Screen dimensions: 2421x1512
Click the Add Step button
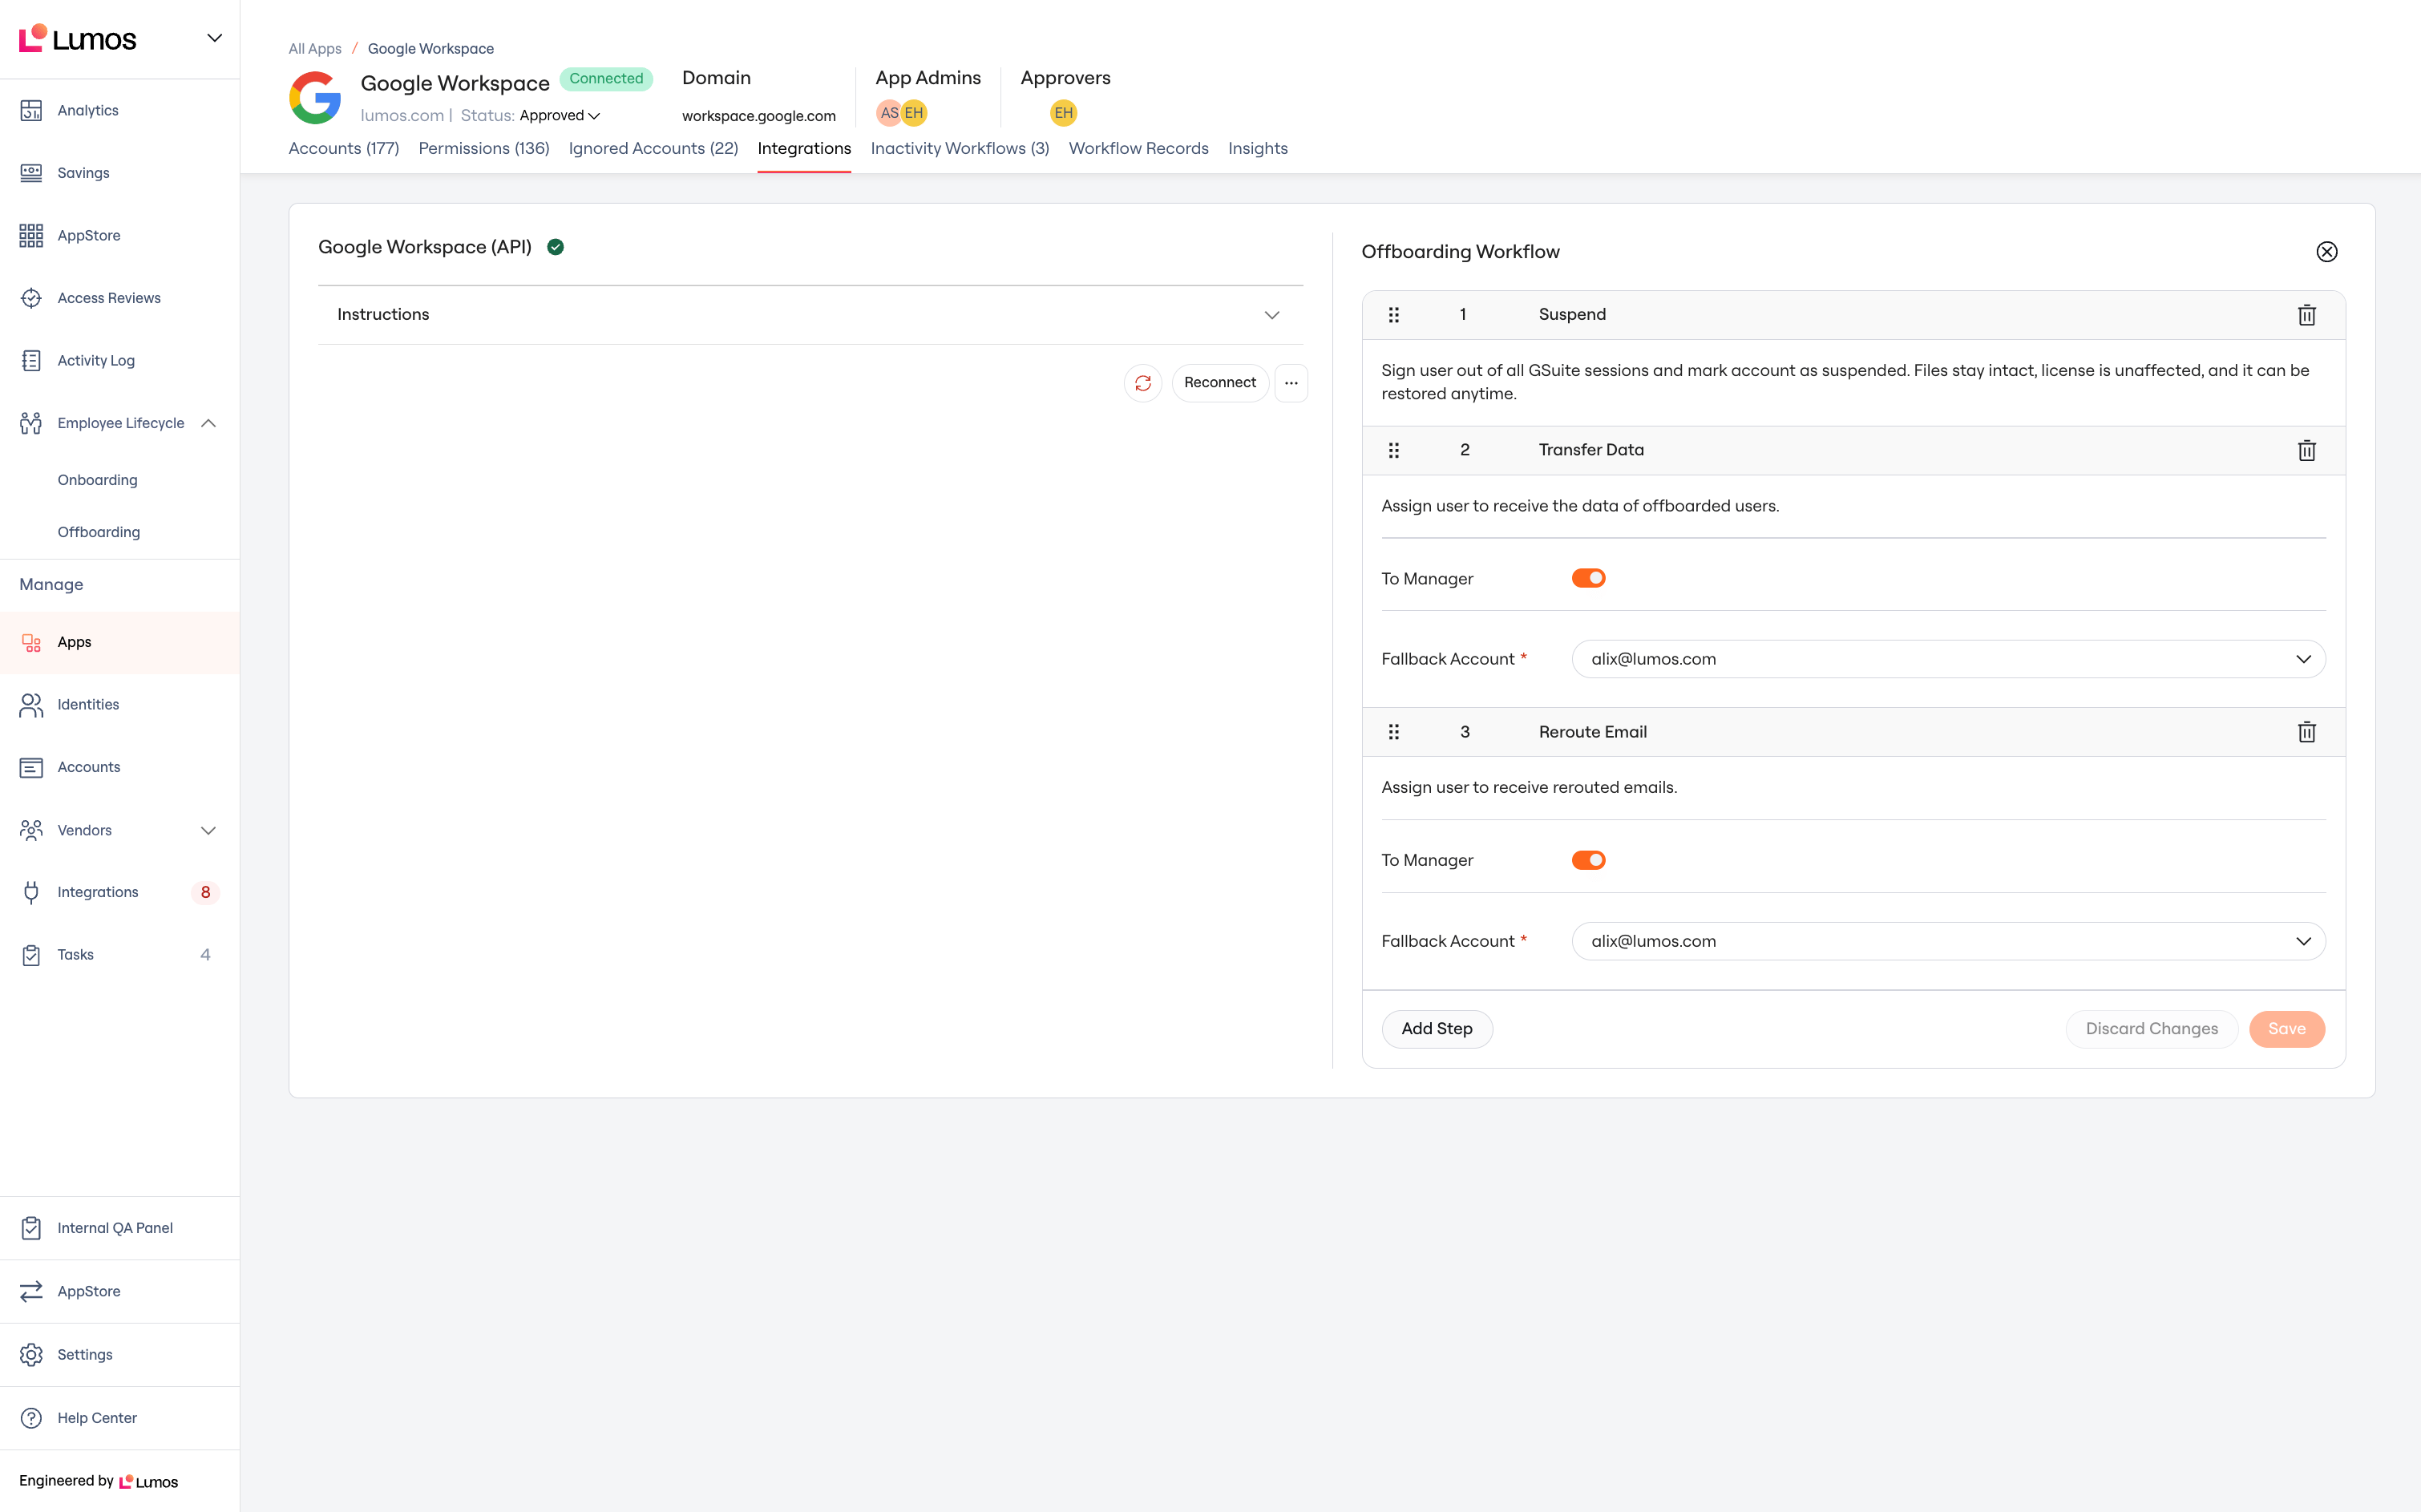tap(1437, 1029)
